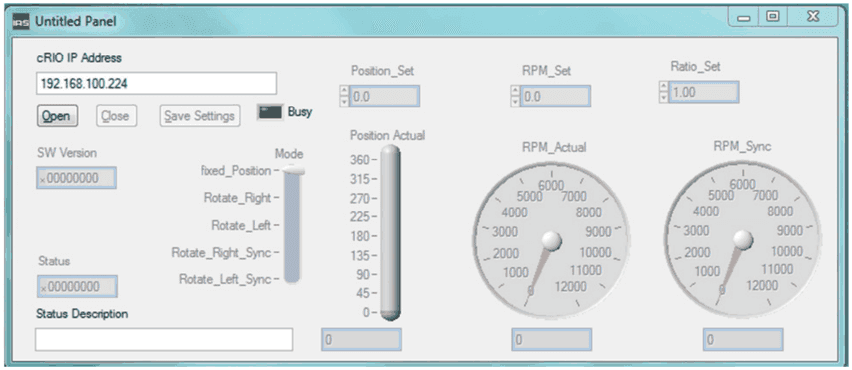Raise Ratio_Set with up arrow
The image size is (852, 370).
[663, 87]
